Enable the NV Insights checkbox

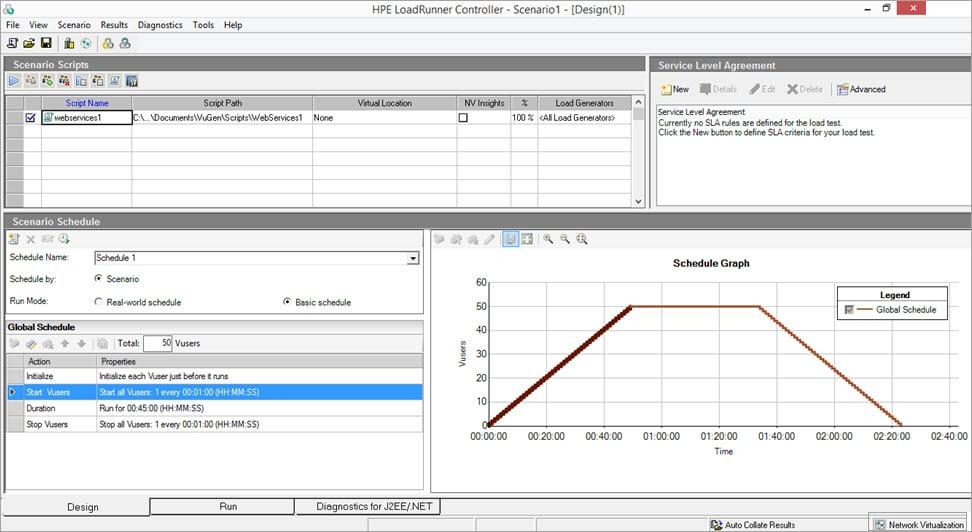click(463, 117)
